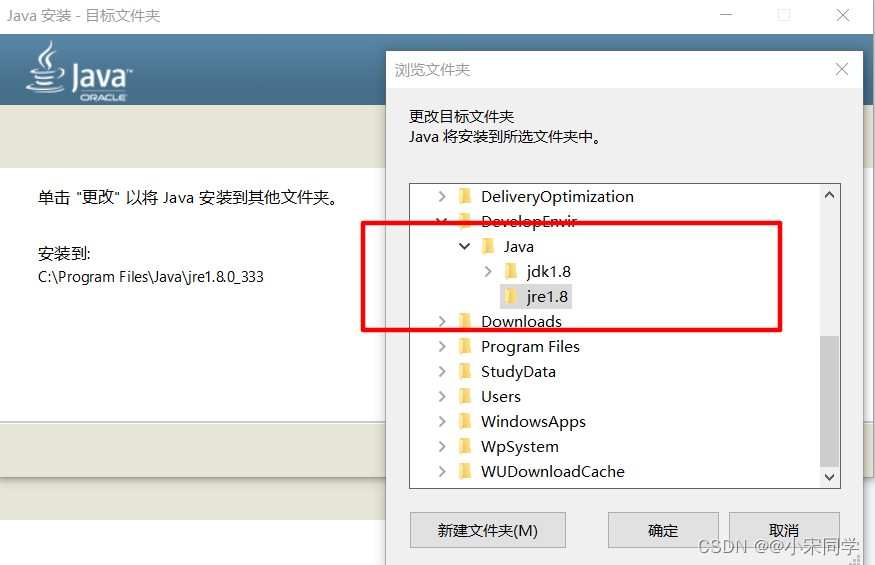
Task: Click the Program Files folder icon
Action: tap(465, 347)
